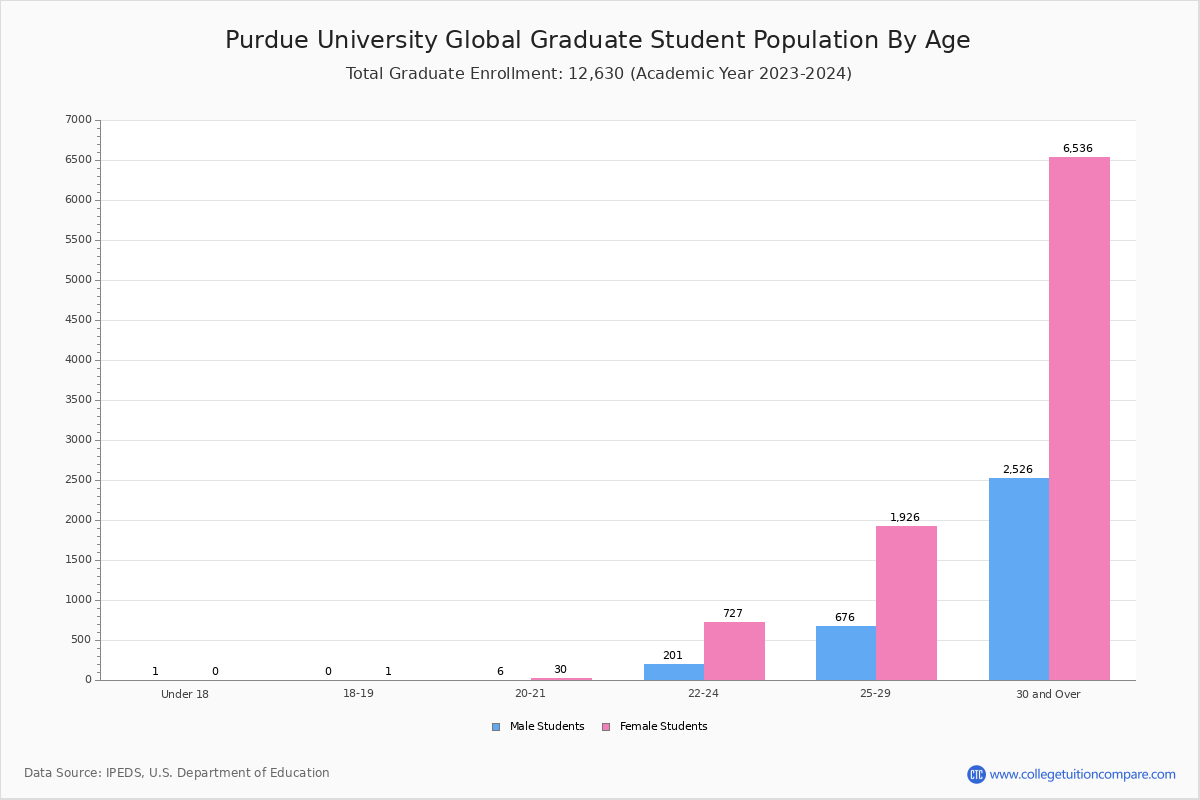Image resolution: width=1200 pixels, height=800 pixels.
Task: Click the 1,926 data label
Action: point(905,518)
